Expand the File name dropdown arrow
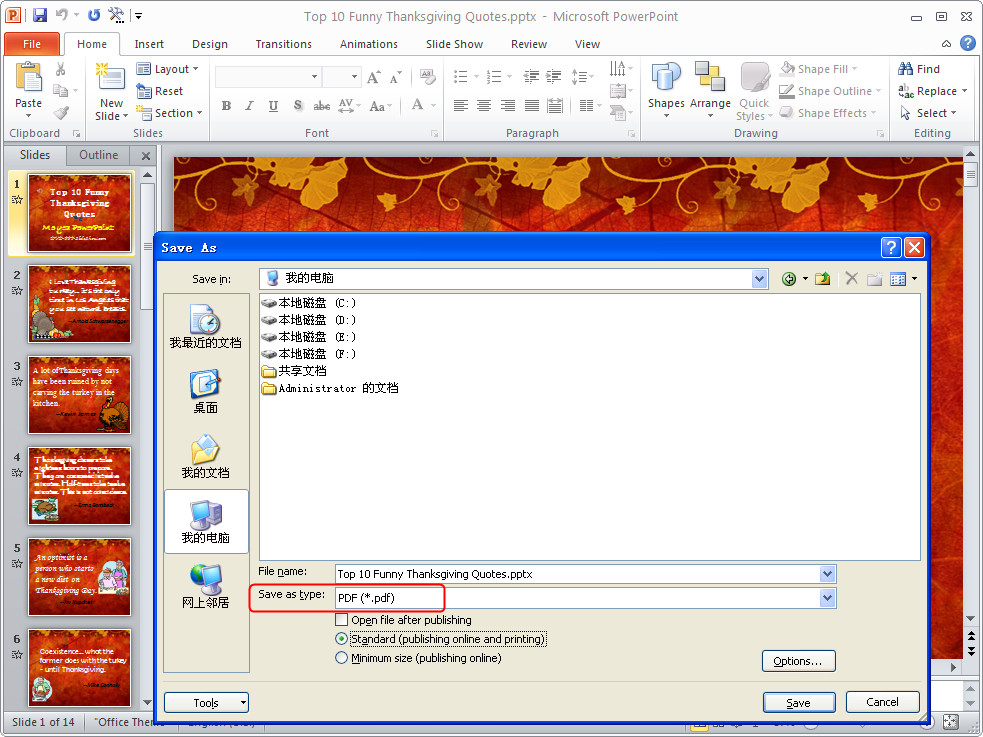Screen dimensions: 983x737 [x=828, y=574]
